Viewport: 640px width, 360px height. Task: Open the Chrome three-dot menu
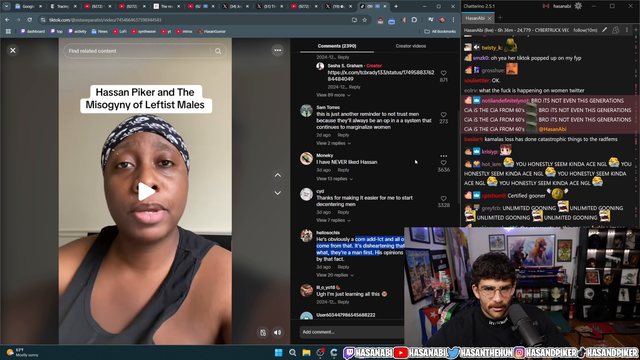(x=453, y=20)
